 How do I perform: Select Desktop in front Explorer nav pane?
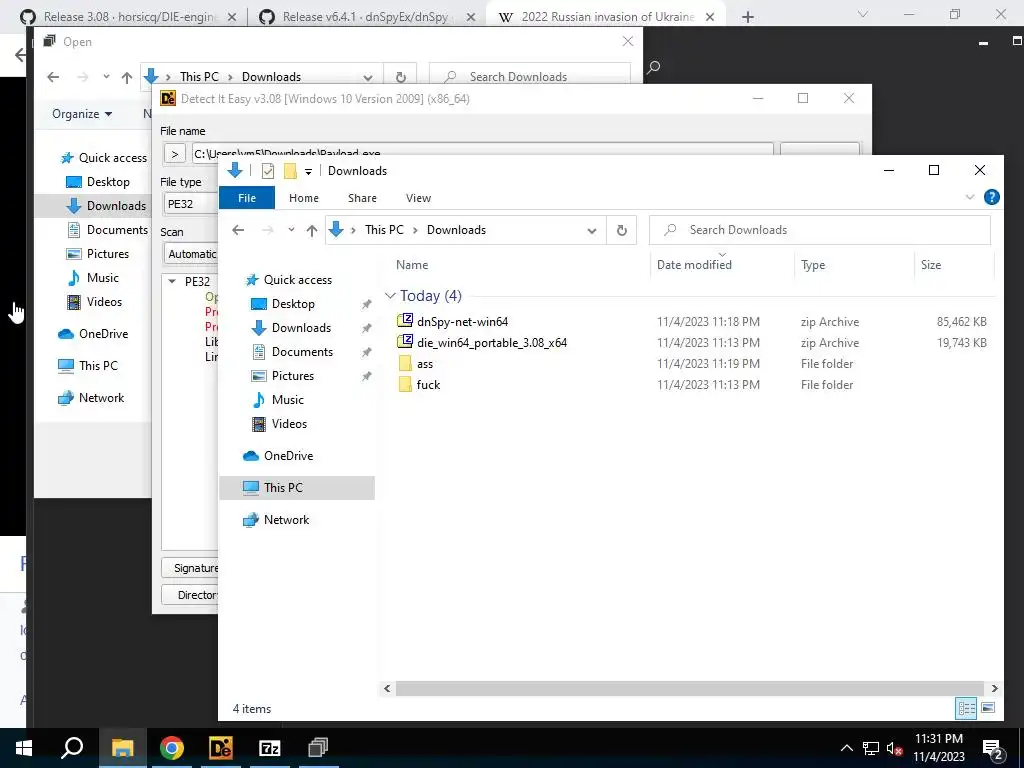[293, 304]
